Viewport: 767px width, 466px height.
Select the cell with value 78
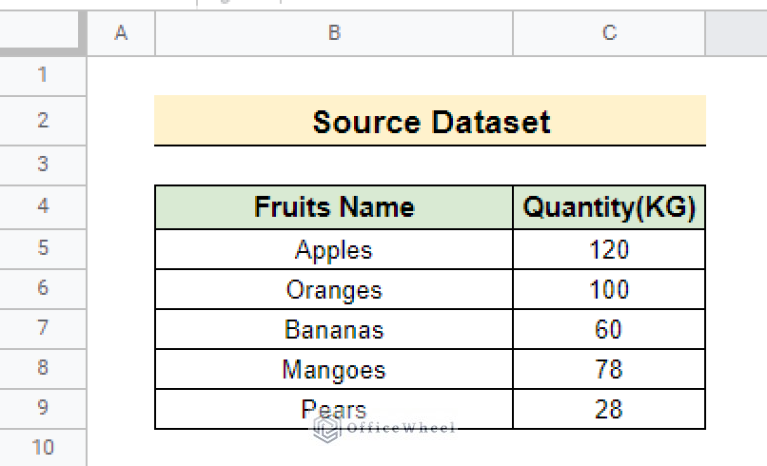[x=609, y=369]
